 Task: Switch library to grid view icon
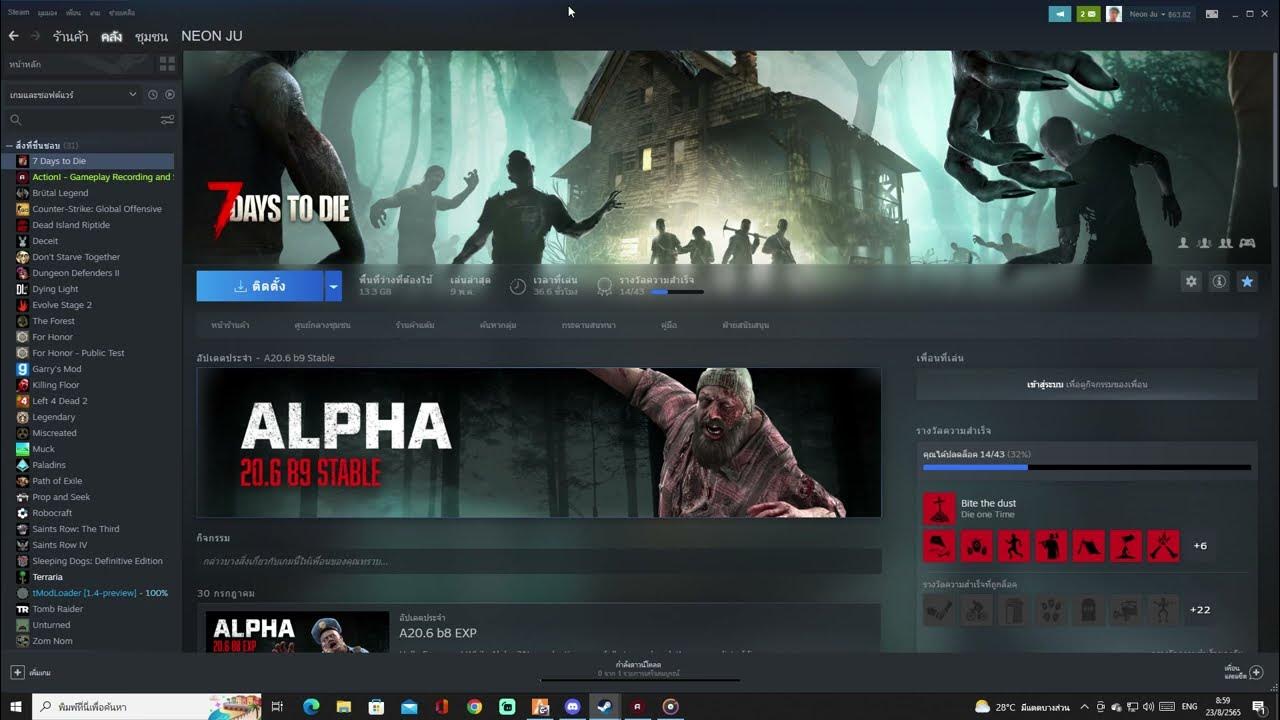(x=167, y=63)
